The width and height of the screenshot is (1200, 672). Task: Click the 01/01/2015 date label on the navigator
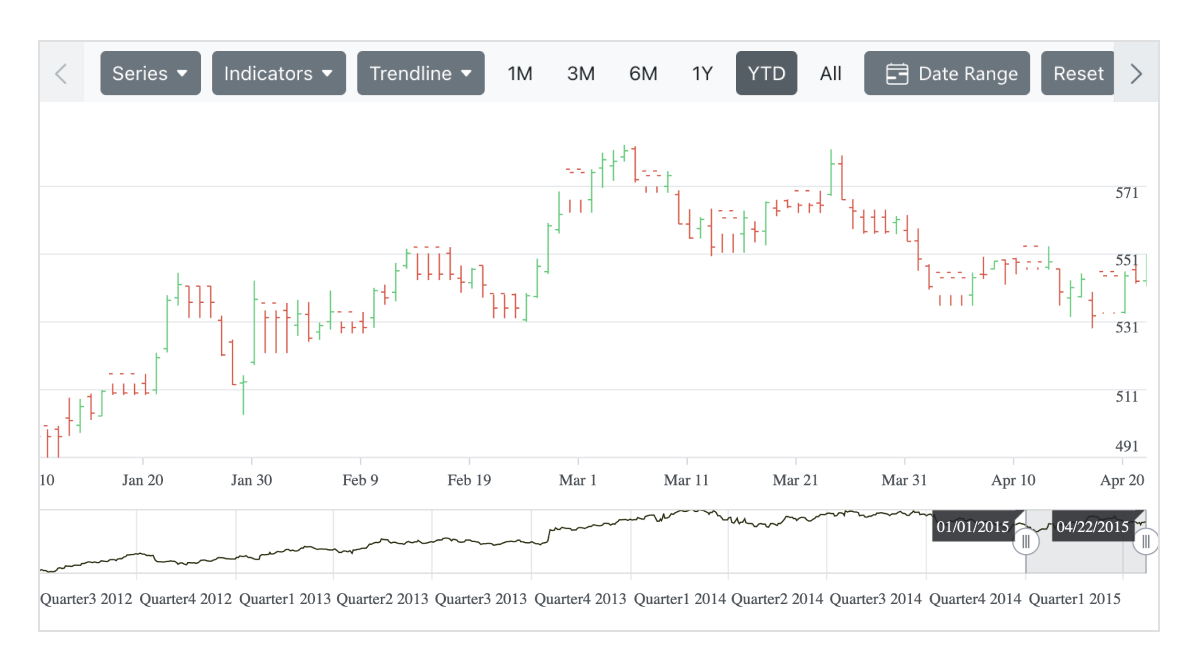tap(974, 526)
